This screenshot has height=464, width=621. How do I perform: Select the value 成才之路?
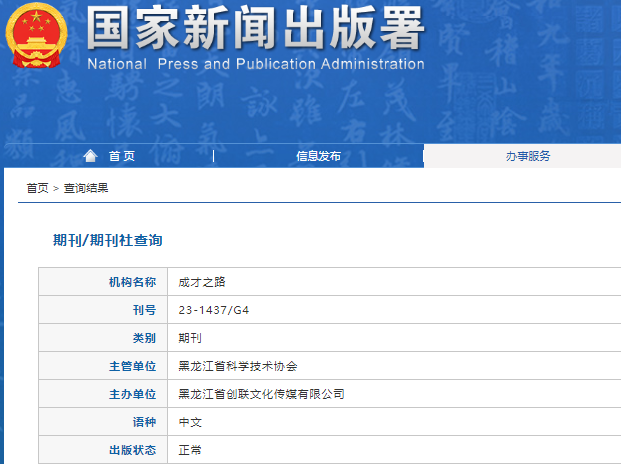[202, 282]
